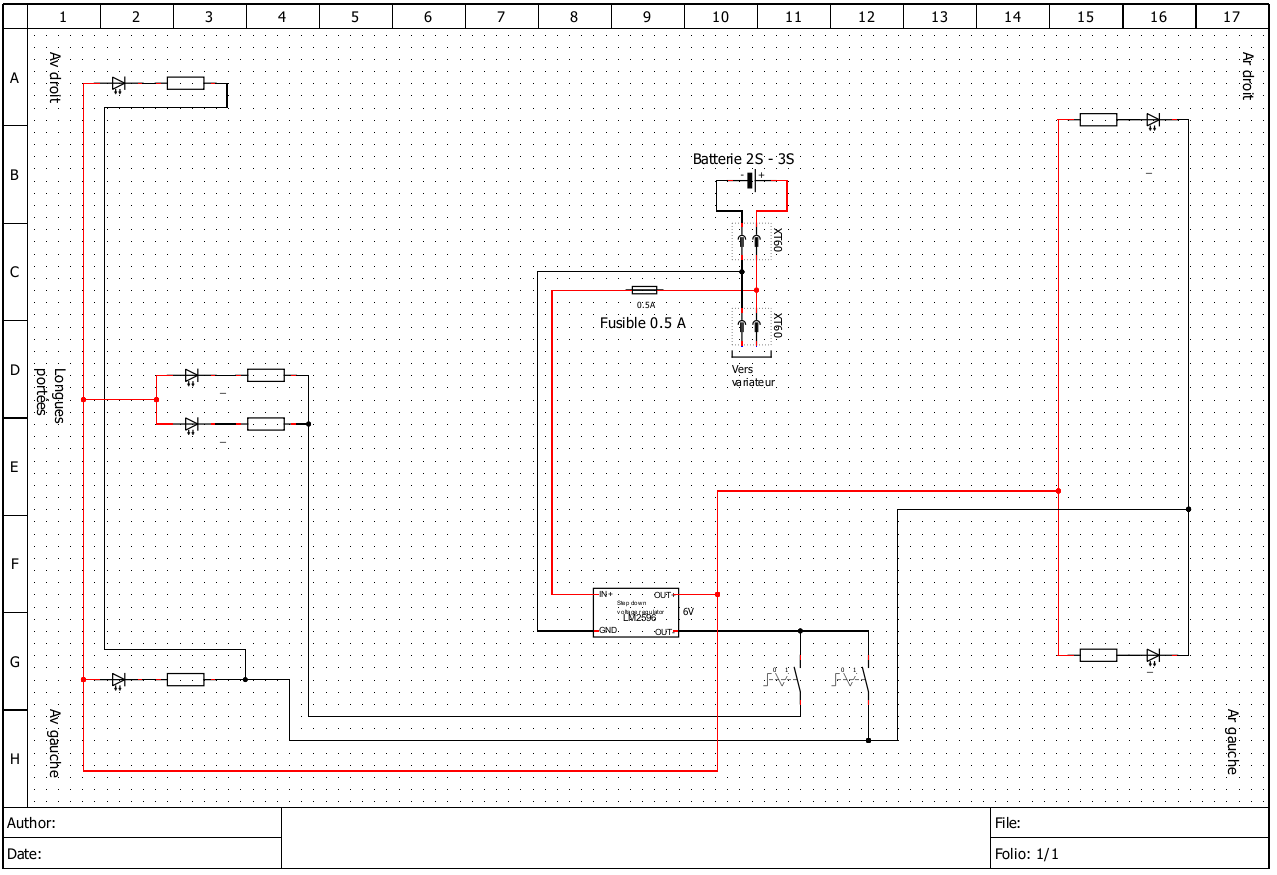Select the small 0.5A value under the fuse
This screenshot has width=1277, height=875.
click(646, 304)
